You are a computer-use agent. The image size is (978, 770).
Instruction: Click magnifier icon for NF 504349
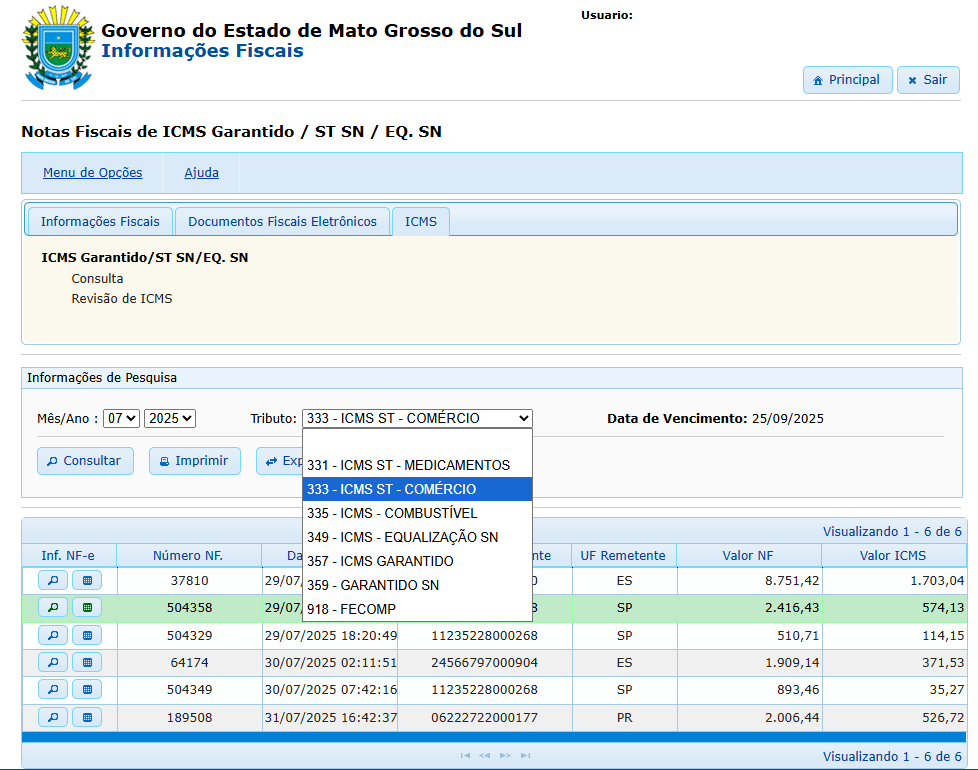(x=52, y=689)
